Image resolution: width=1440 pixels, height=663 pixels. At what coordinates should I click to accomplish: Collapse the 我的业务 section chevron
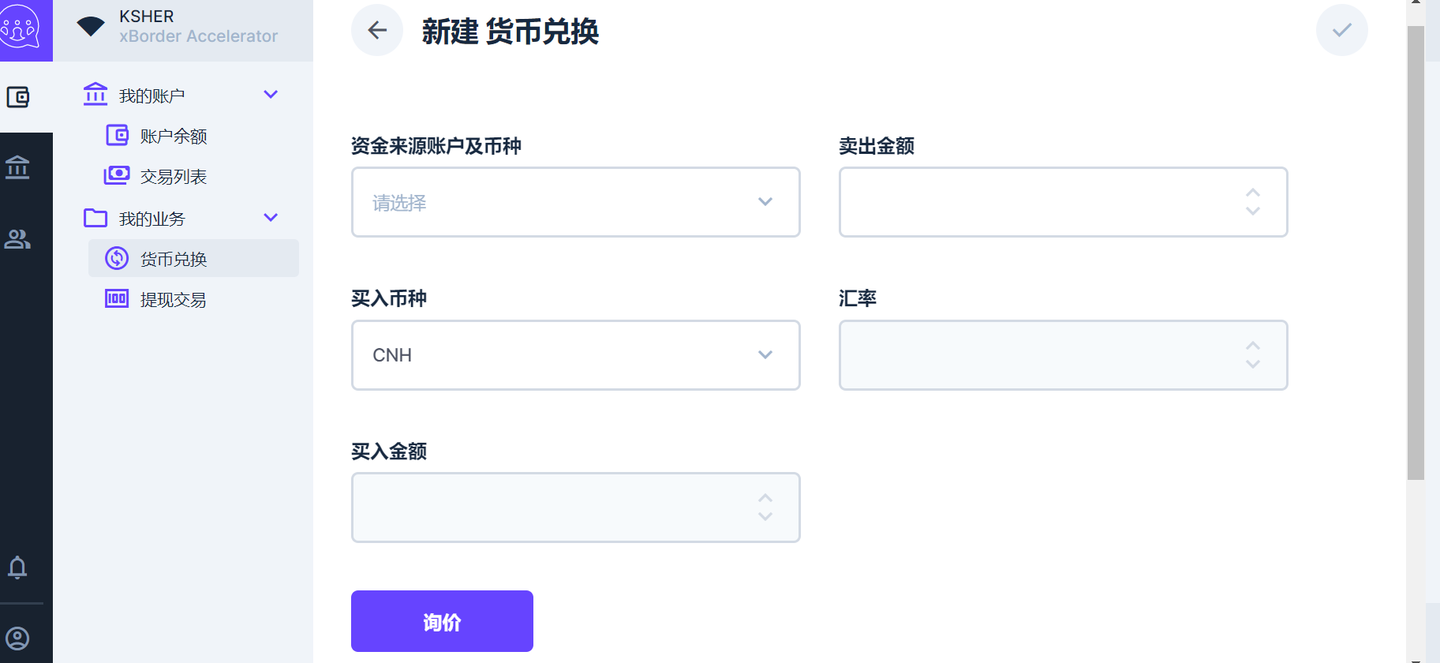(270, 217)
